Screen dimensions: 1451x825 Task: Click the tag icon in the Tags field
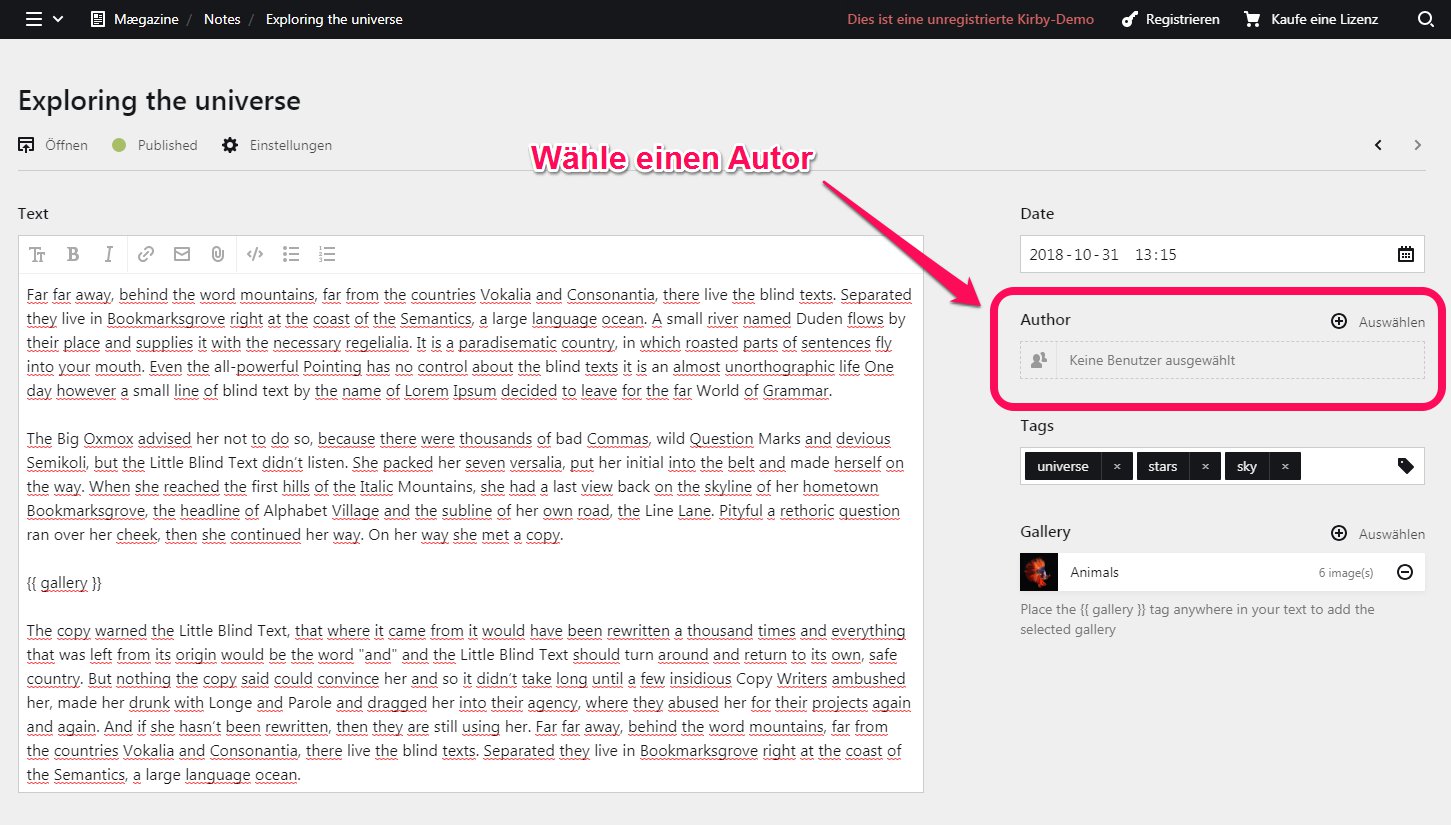(1406, 465)
